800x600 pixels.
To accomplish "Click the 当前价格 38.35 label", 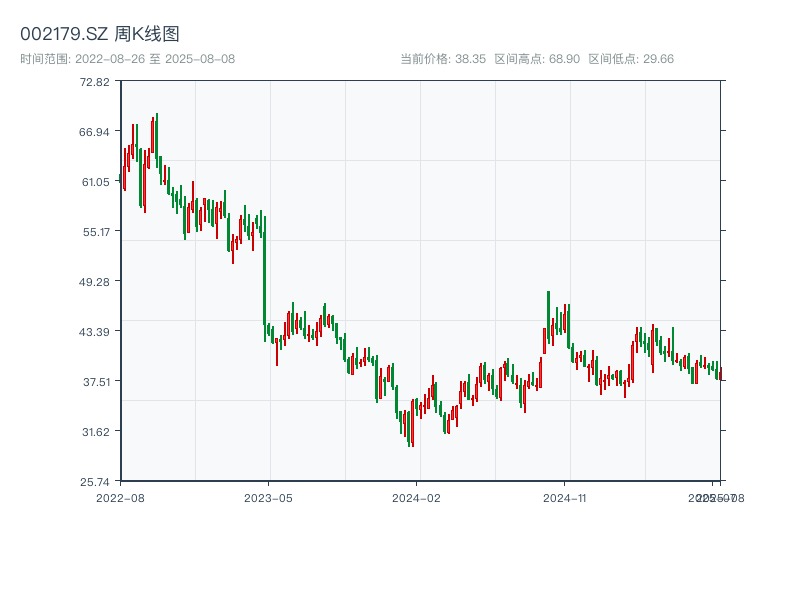I will pos(443,59).
